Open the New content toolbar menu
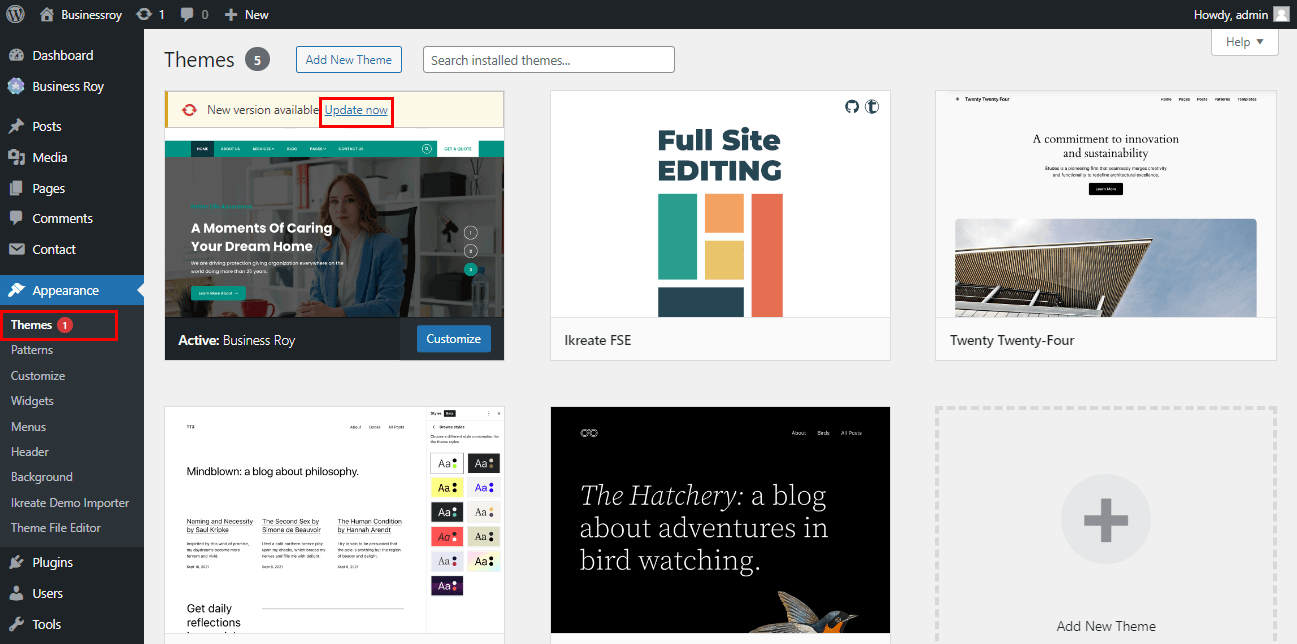The image size is (1297, 644). pos(246,15)
